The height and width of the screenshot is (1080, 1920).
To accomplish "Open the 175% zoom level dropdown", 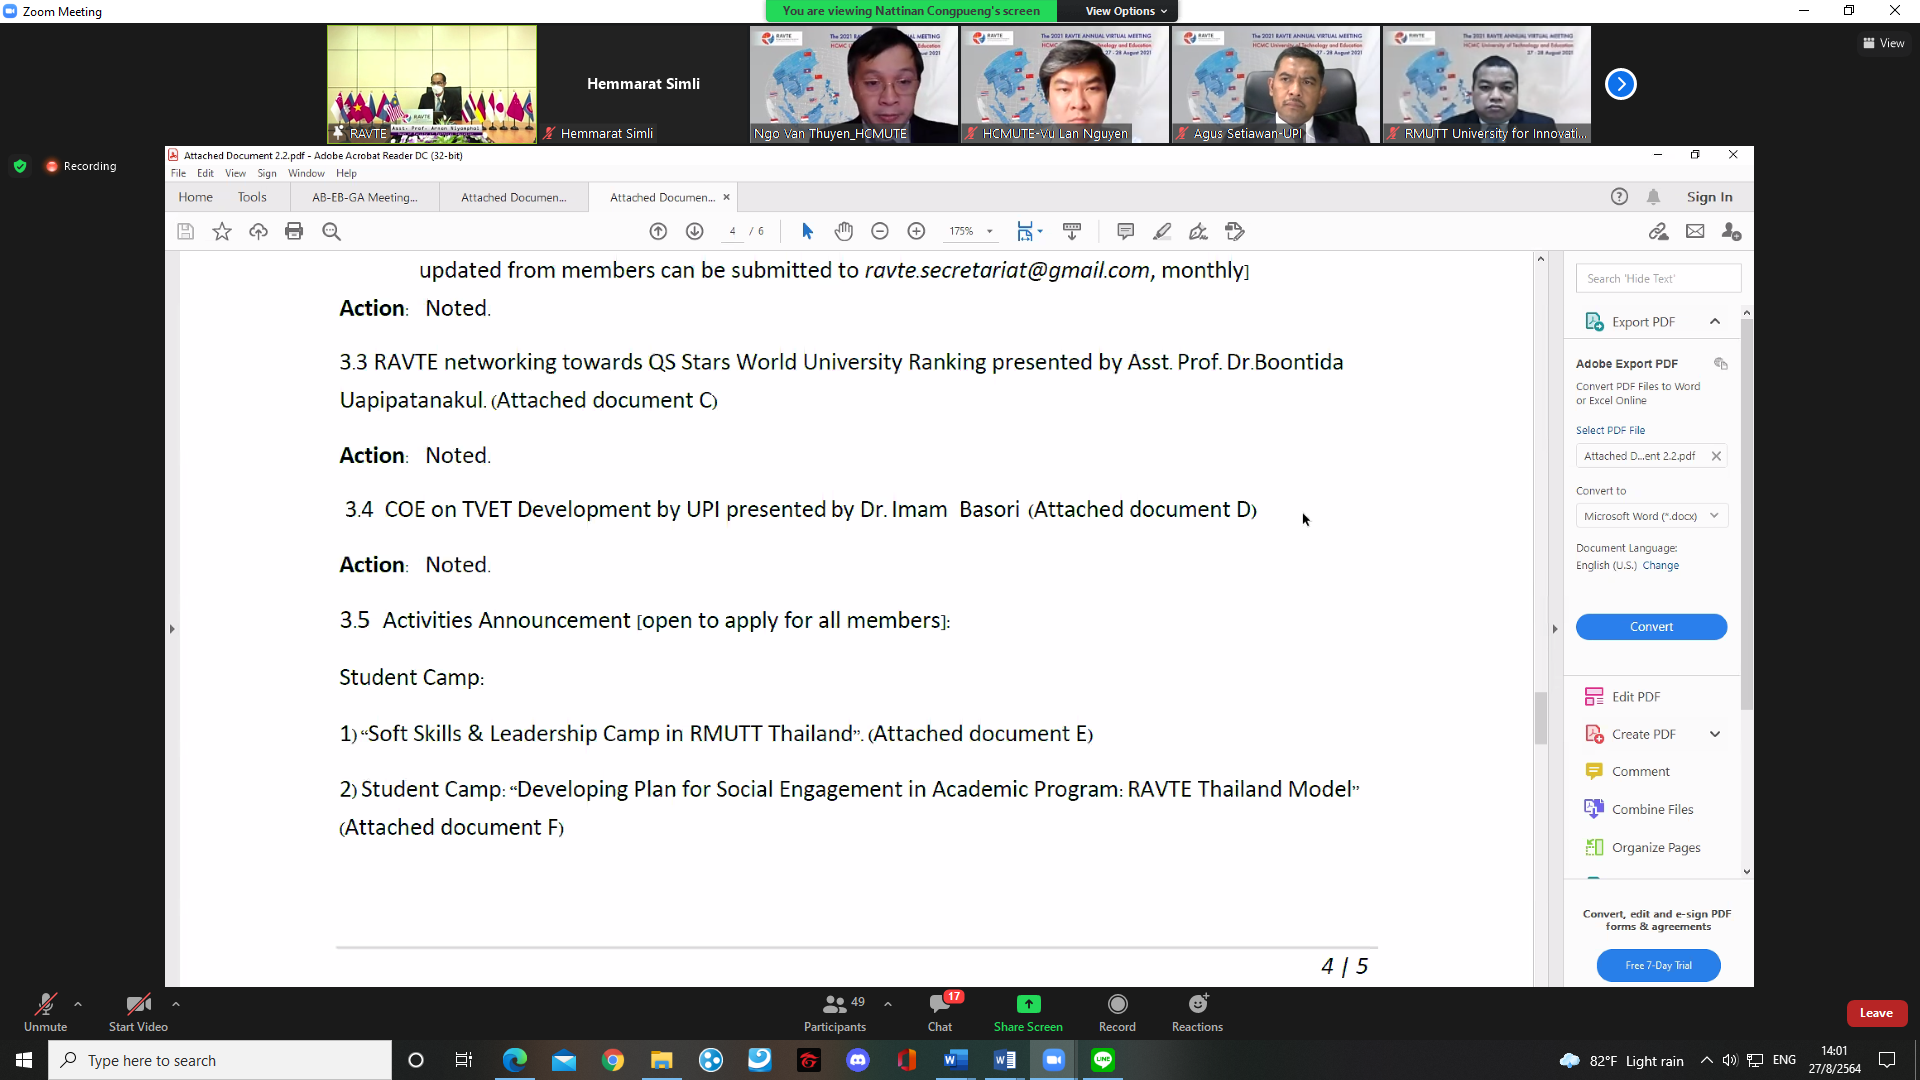I will (989, 232).
